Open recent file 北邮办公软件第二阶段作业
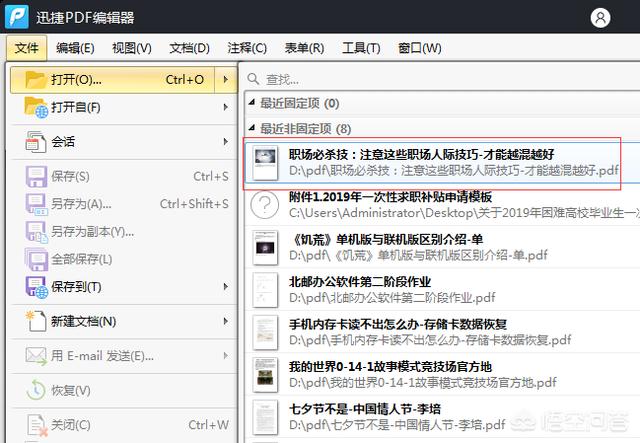The width and height of the screenshot is (640, 443). pyautogui.click(x=442, y=290)
